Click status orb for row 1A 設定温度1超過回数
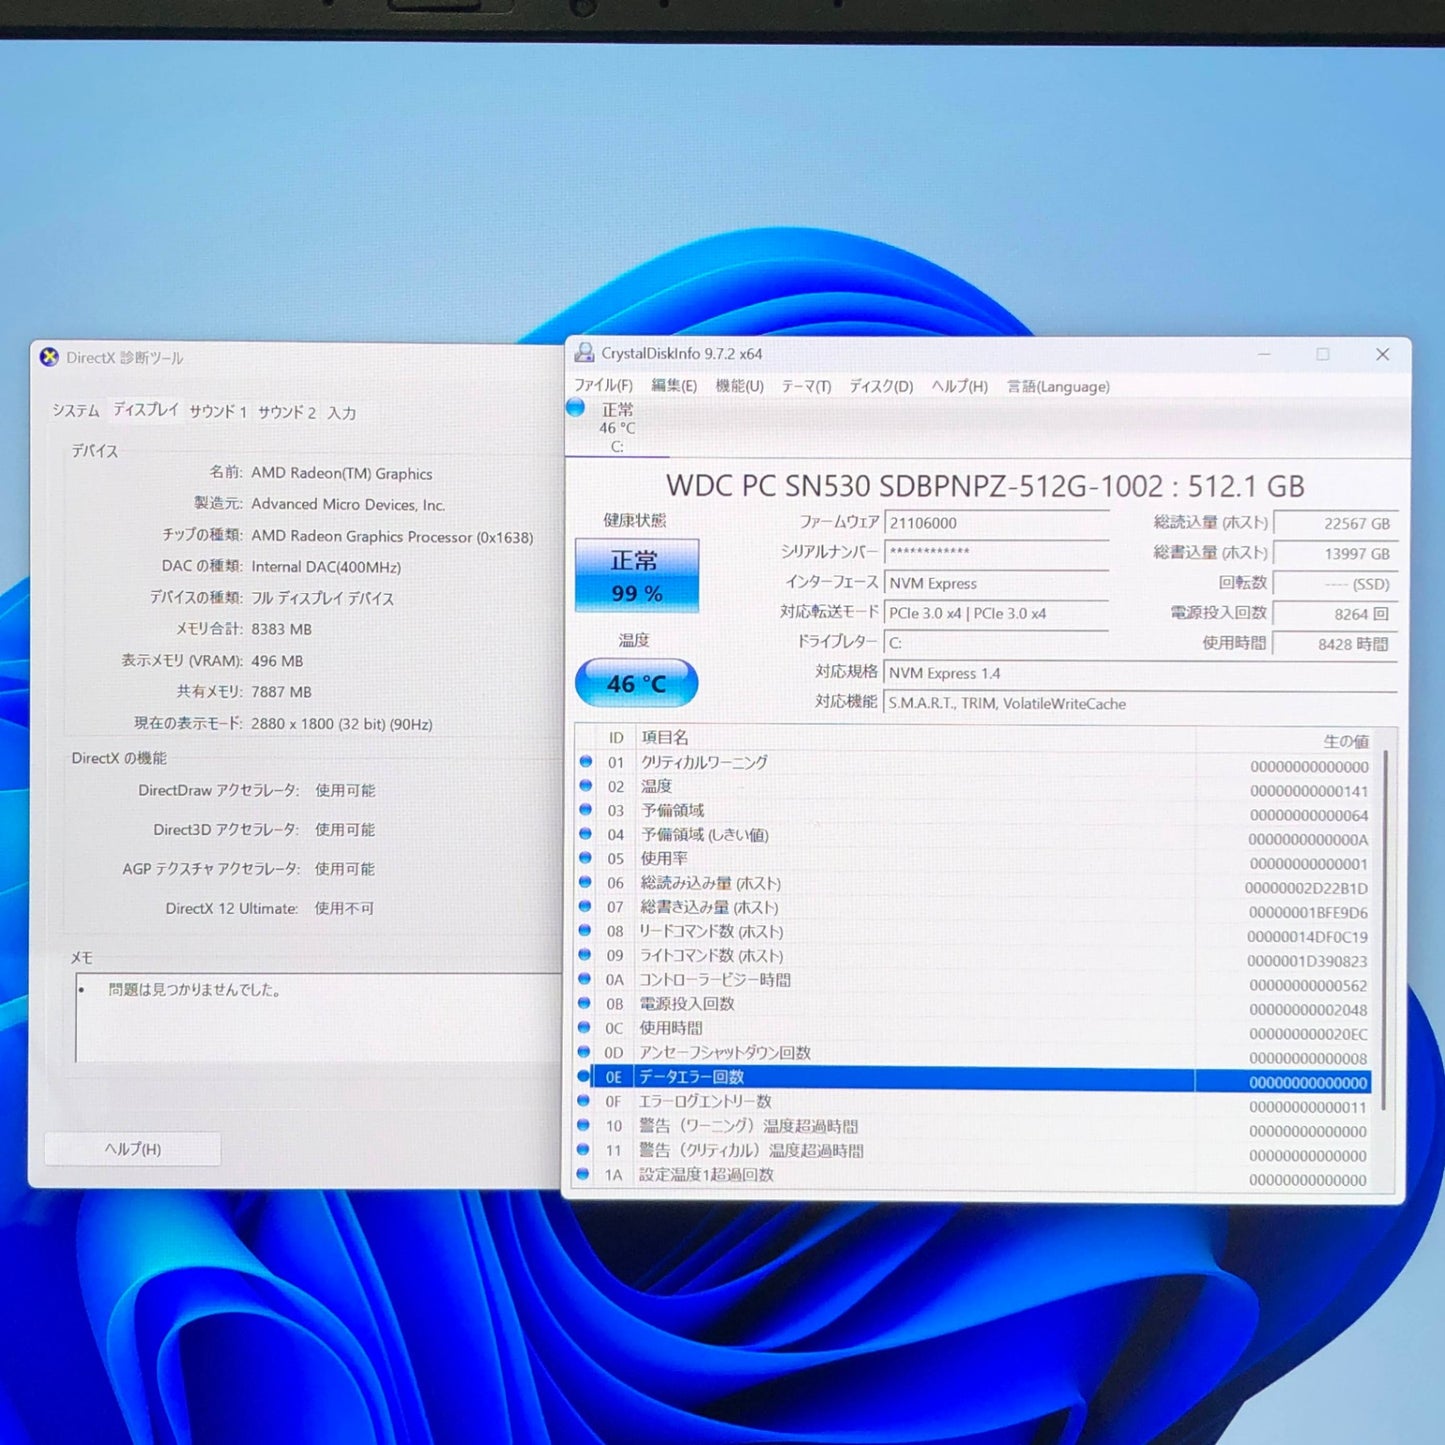The image size is (1445, 1445). (x=584, y=1174)
